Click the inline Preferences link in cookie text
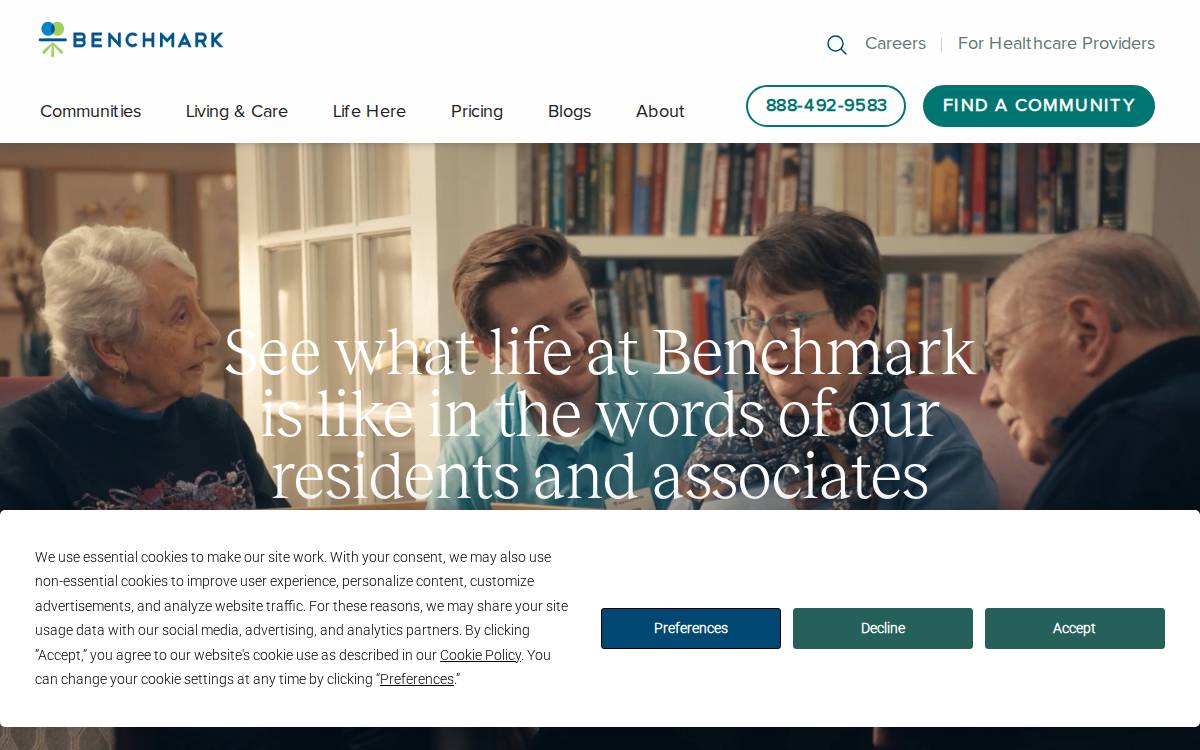The width and height of the screenshot is (1200, 750). (x=417, y=679)
